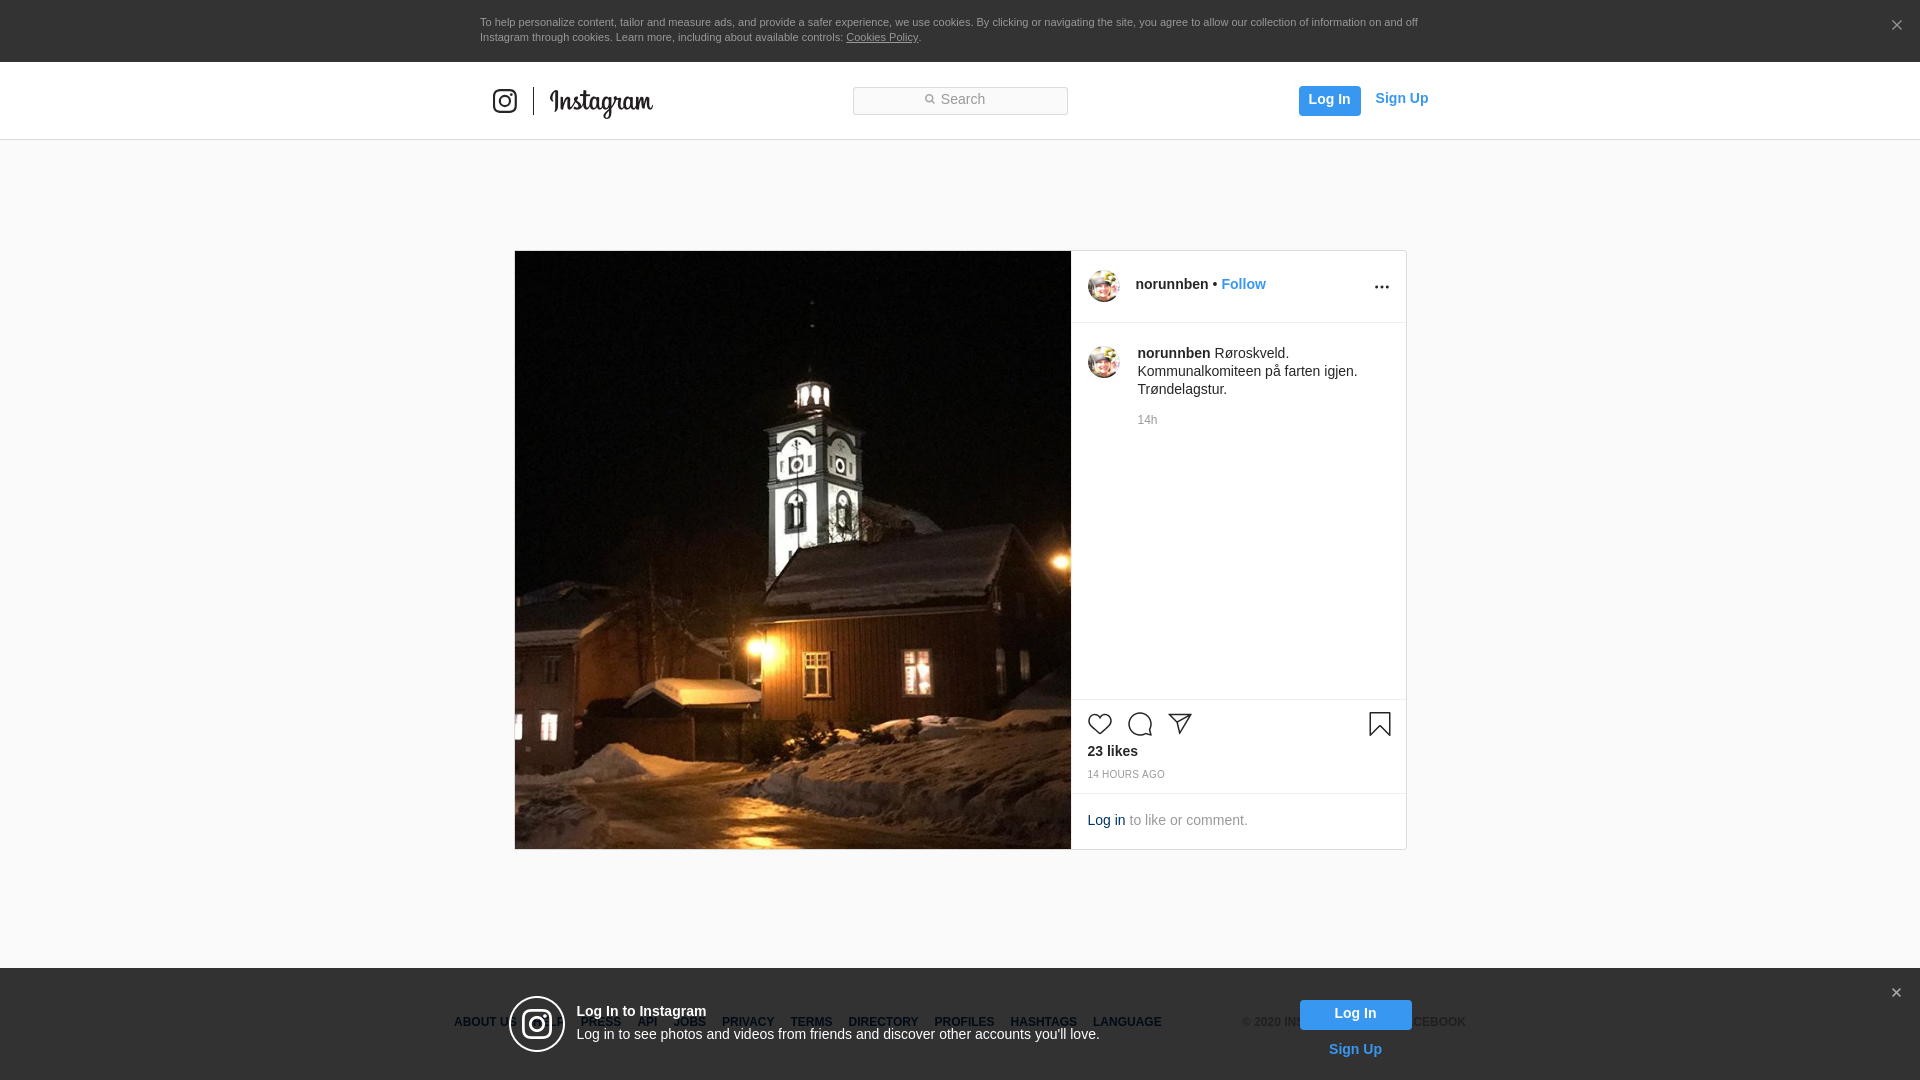The image size is (1920, 1080).
Task: Click the 14 HOURS AGO timestamp
Action: coord(1126,775)
